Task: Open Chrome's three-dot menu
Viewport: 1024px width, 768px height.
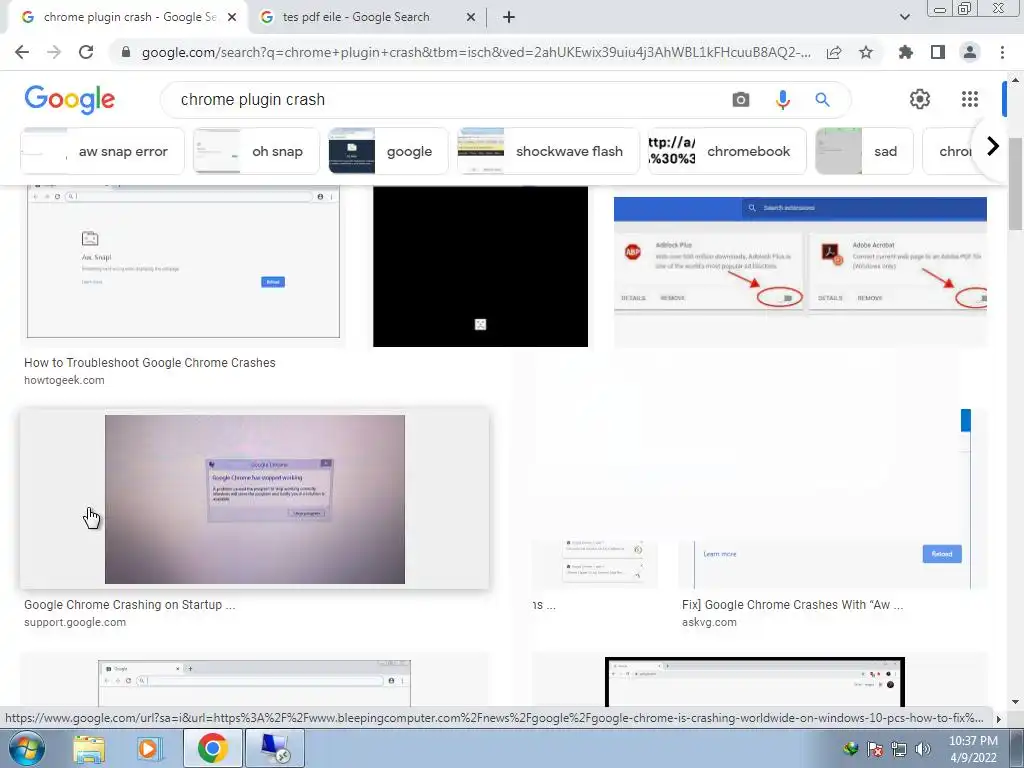Action: click(x=1002, y=52)
